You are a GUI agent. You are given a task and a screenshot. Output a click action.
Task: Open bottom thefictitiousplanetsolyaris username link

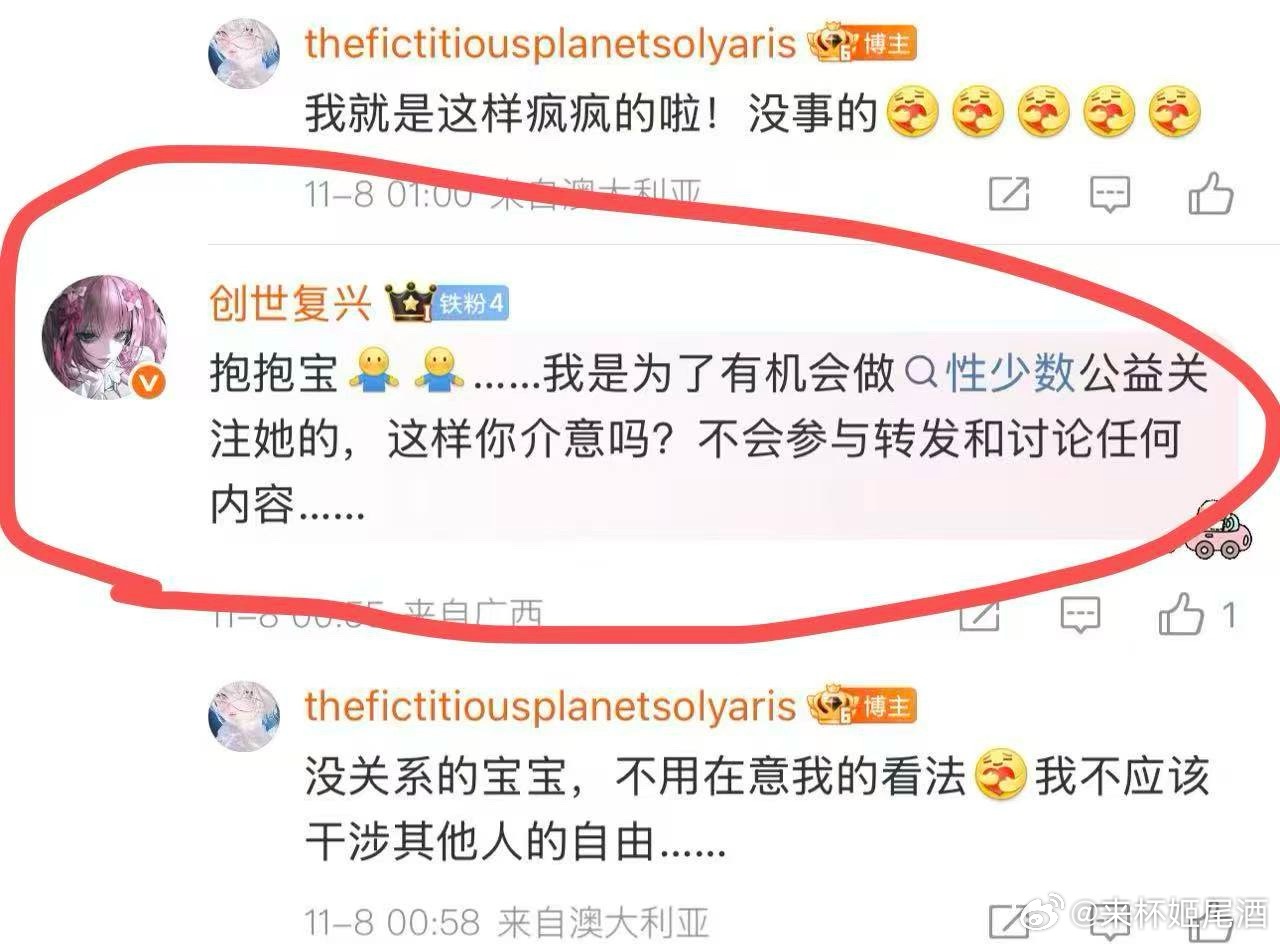[550, 706]
